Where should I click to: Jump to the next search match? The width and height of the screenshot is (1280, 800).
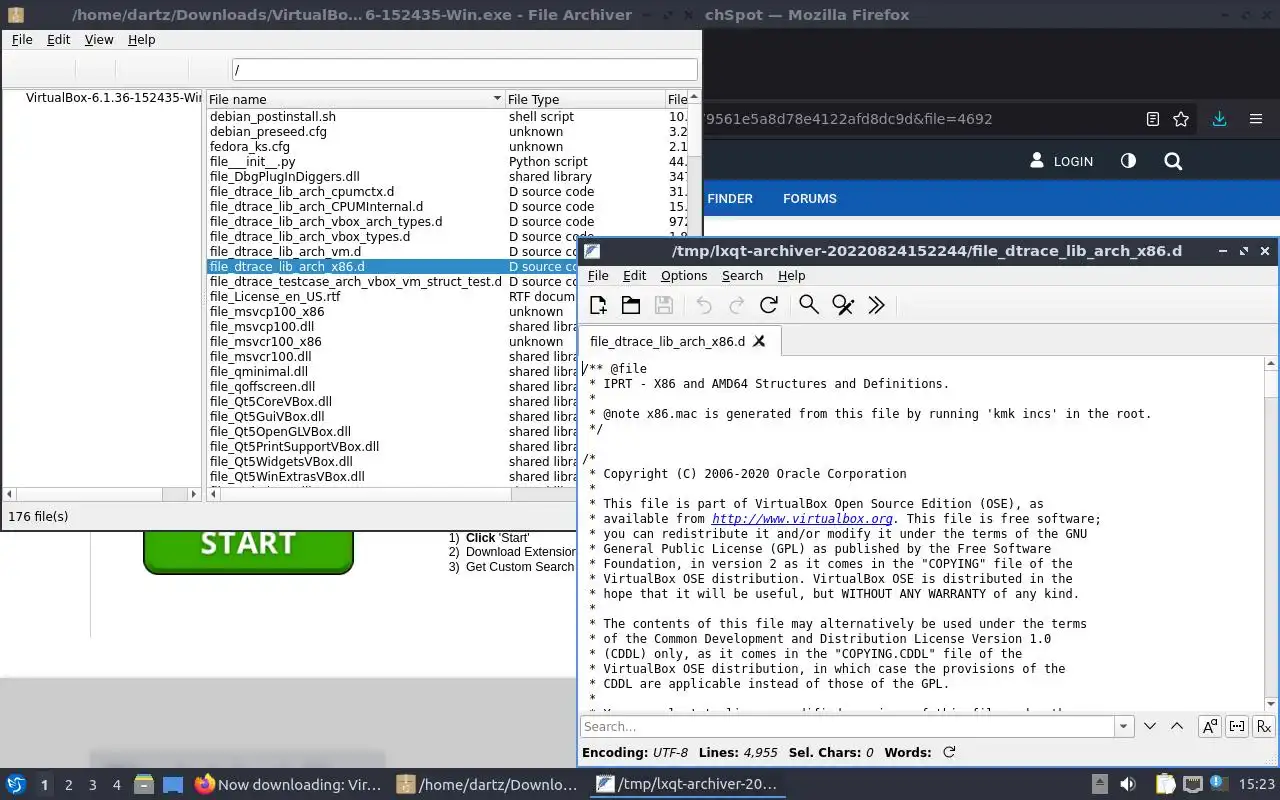[1150, 726]
